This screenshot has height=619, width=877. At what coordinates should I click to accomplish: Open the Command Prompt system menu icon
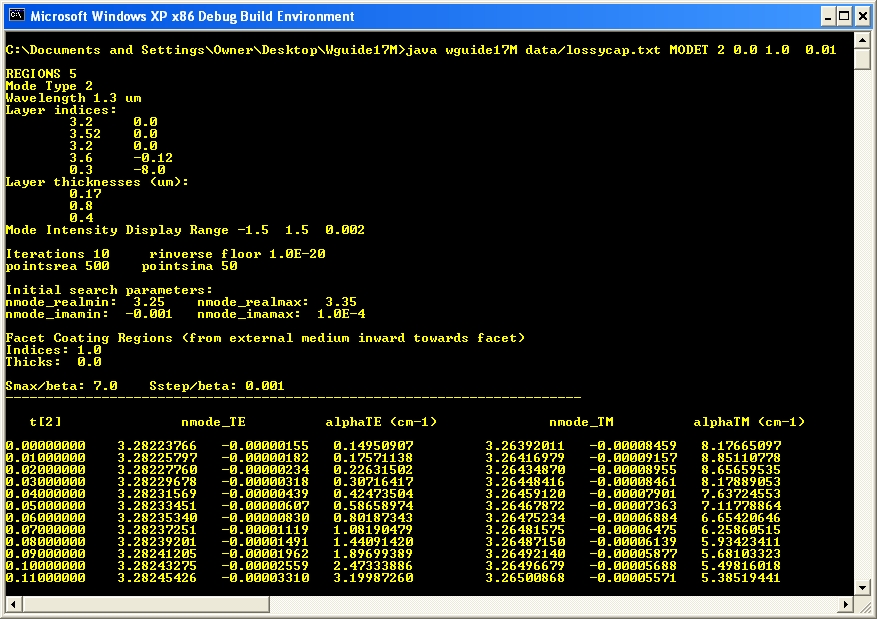pyautogui.click(x=15, y=16)
